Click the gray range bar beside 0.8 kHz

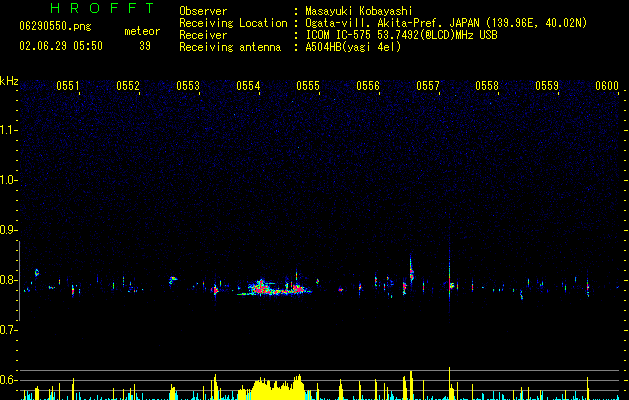20,281
